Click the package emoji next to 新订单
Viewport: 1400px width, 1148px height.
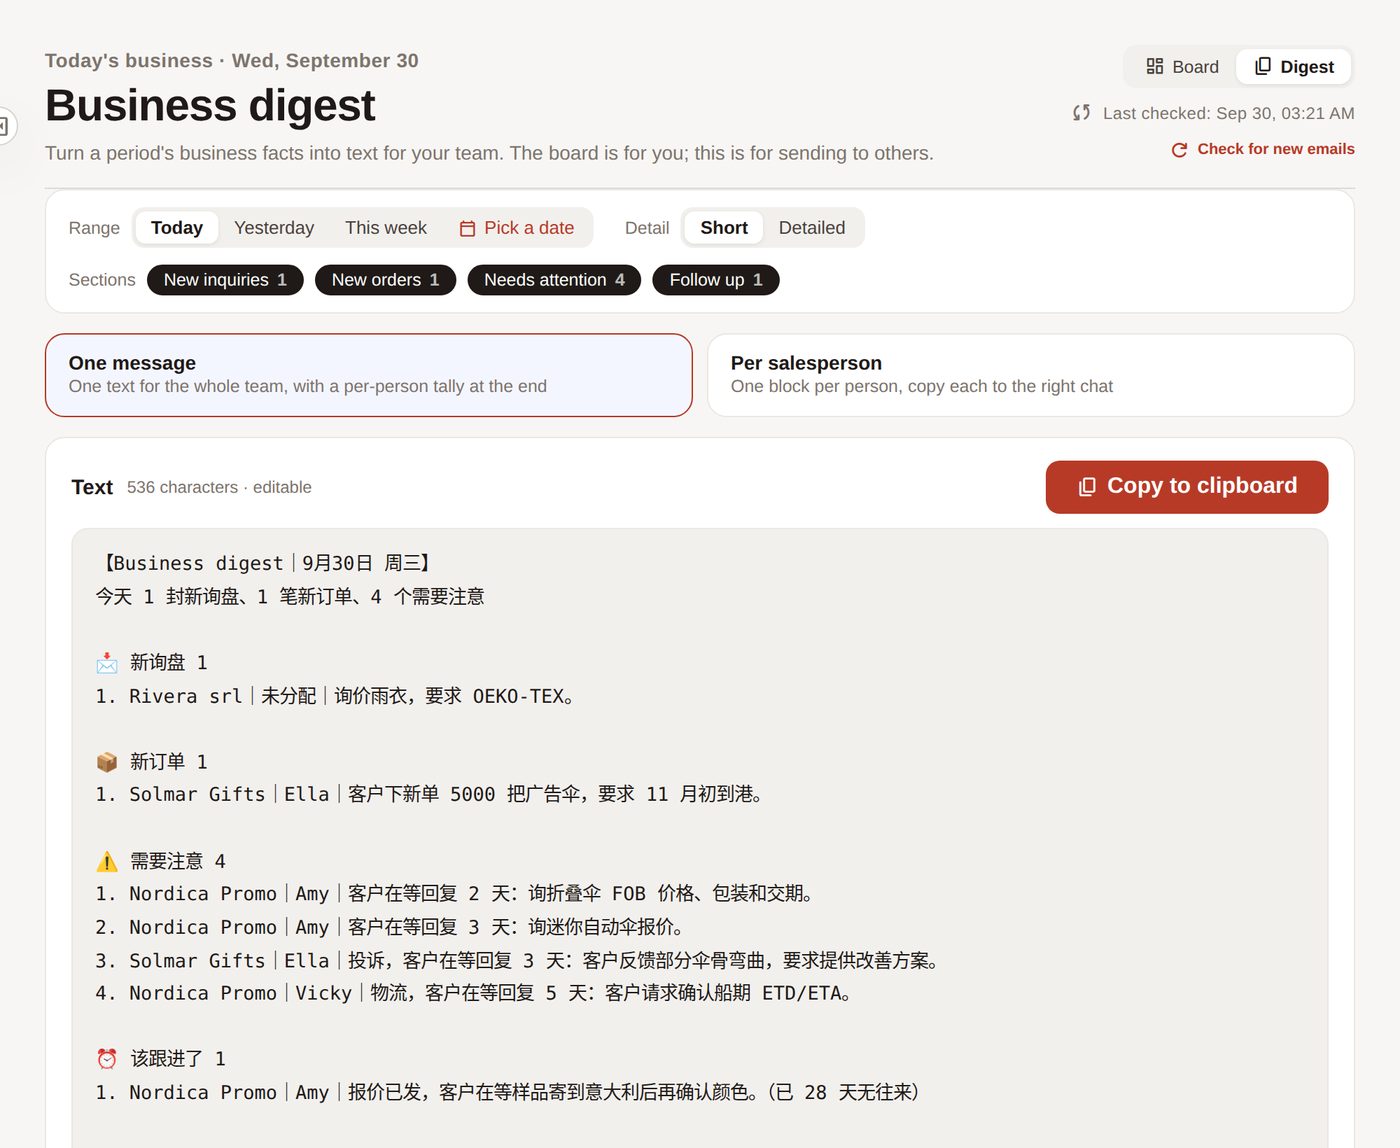[107, 762]
